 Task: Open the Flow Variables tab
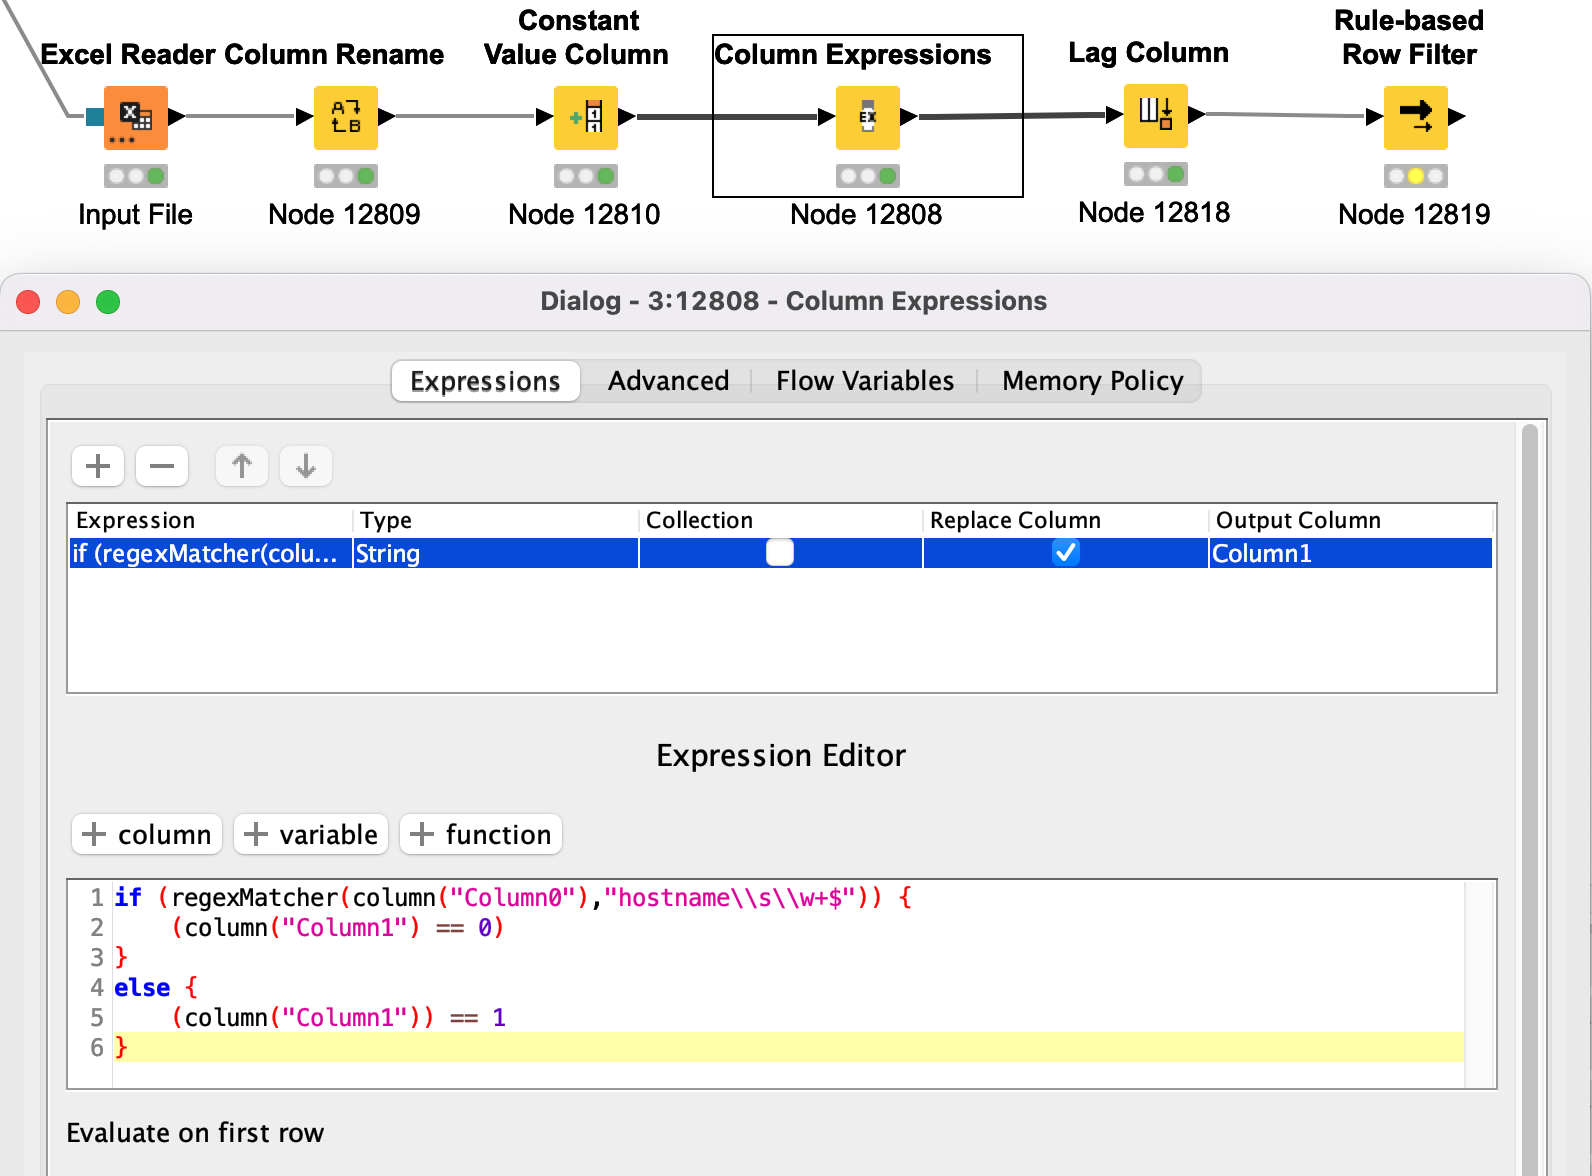coord(865,381)
